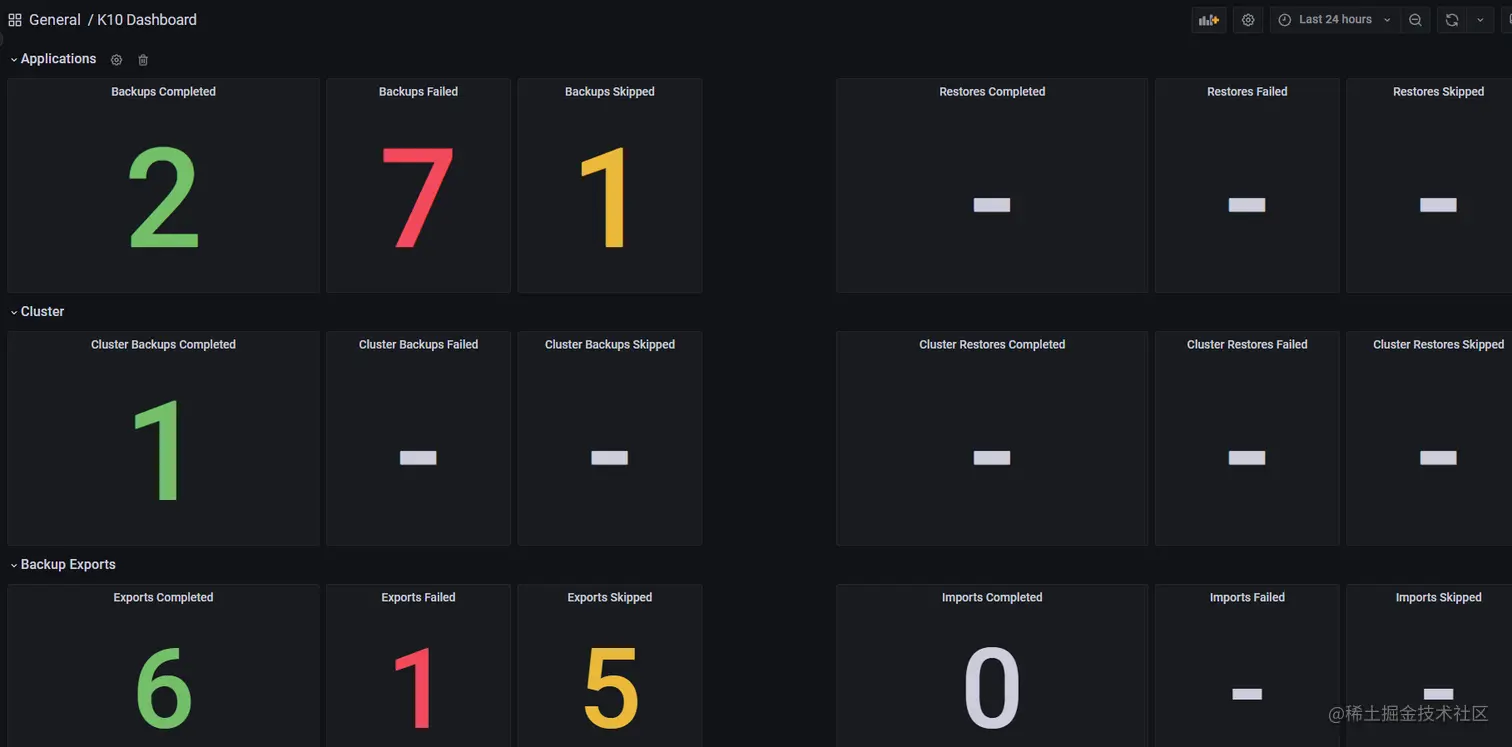This screenshot has height=747, width=1512.
Task: Open the Exports Completed panel title
Action: 163,598
